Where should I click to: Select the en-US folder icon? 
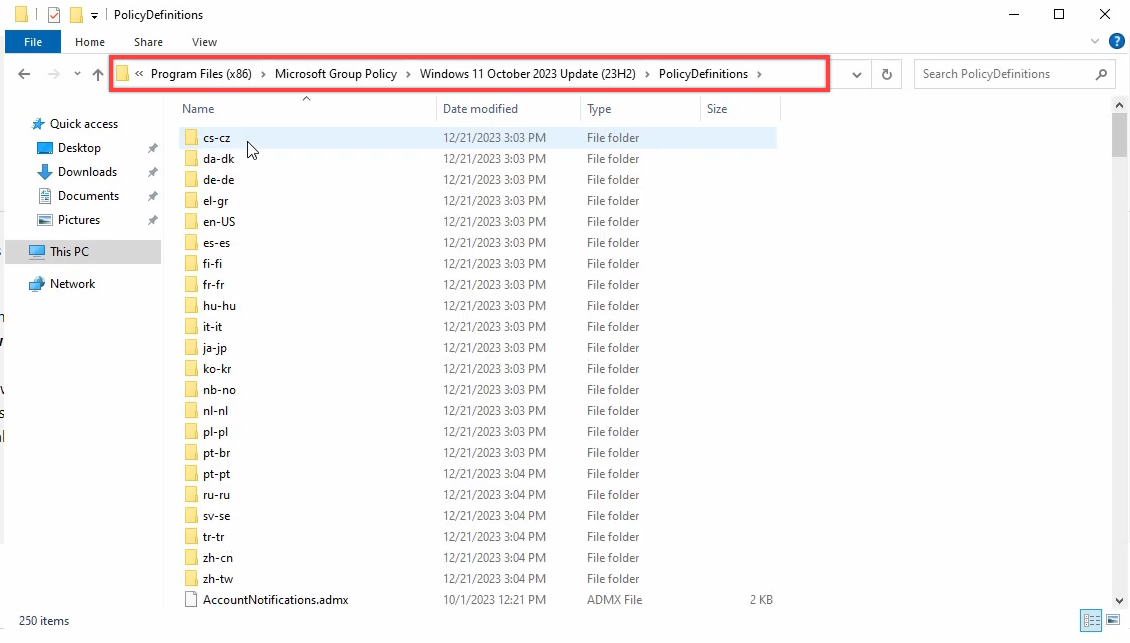point(191,221)
